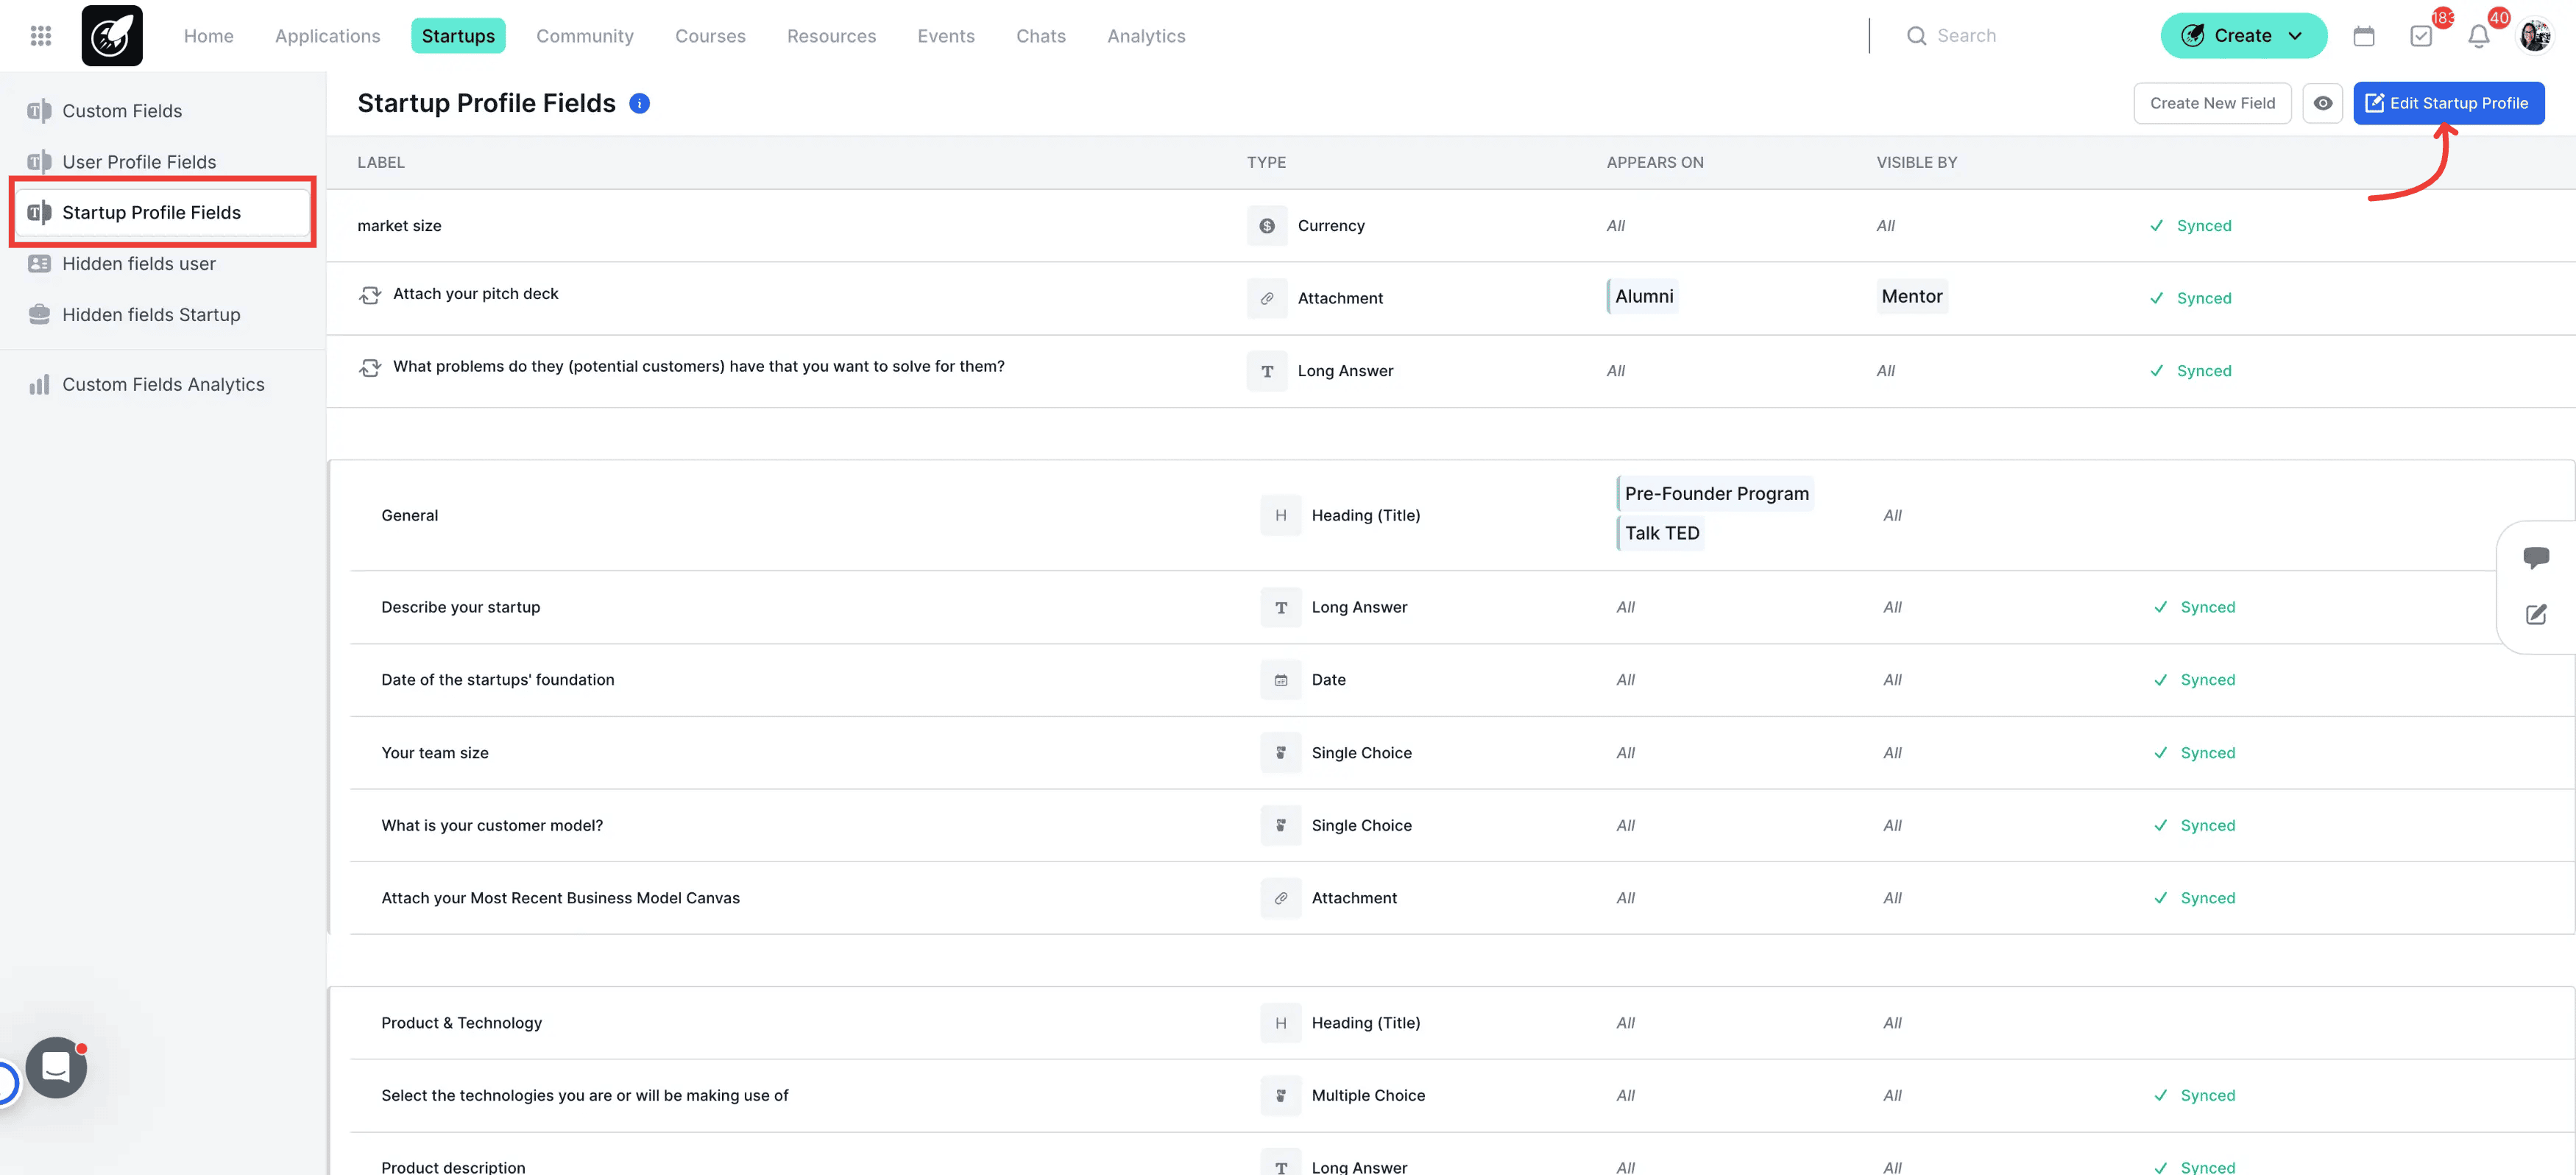The image size is (2576, 1175).
Task: Open the Resources tab
Action: (831, 36)
